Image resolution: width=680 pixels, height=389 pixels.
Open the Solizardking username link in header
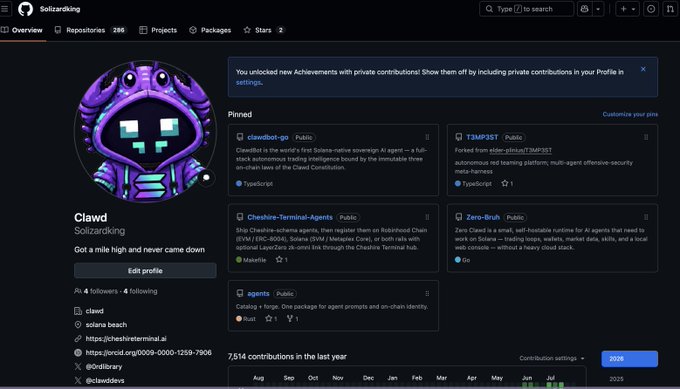pyautogui.click(x=60, y=9)
